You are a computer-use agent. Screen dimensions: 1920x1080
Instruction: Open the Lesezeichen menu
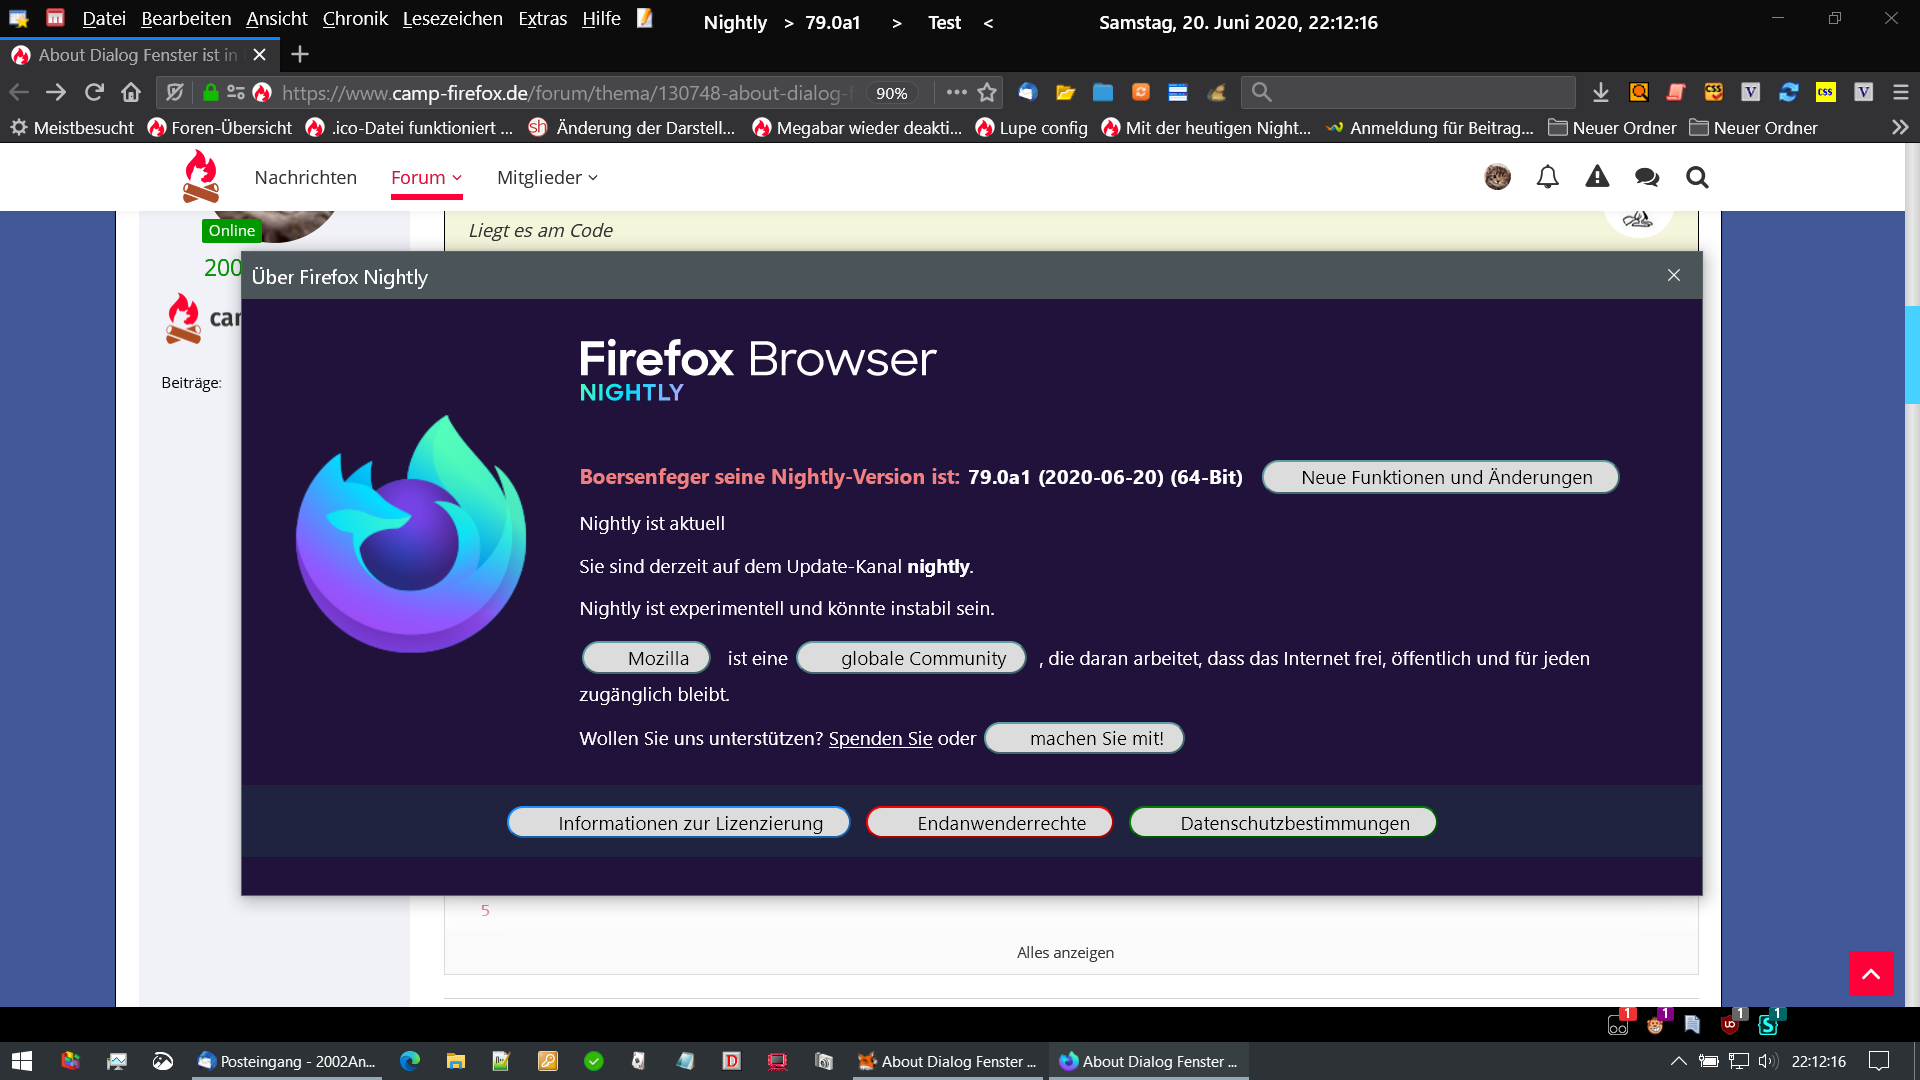(452, 19)
